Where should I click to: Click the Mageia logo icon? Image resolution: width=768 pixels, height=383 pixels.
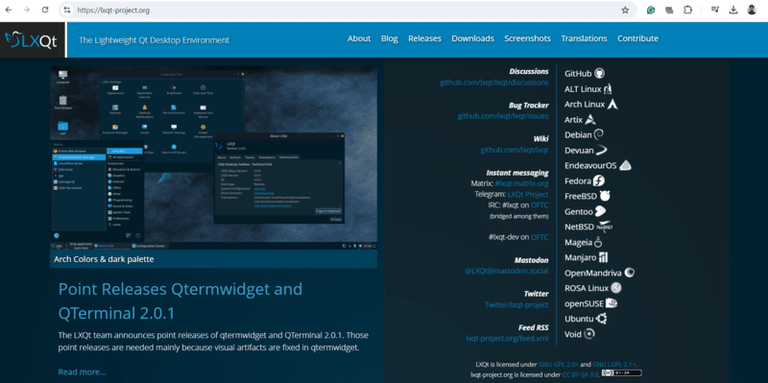point(598,242)
